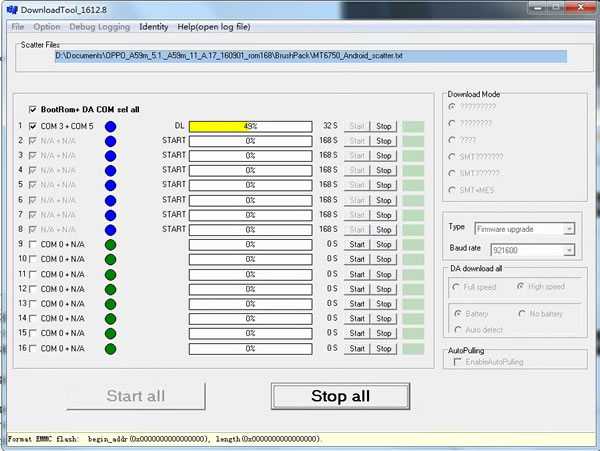Click the Scatter Files path field
This screenshot has height=451, width=600.
[x=310, y=56]
